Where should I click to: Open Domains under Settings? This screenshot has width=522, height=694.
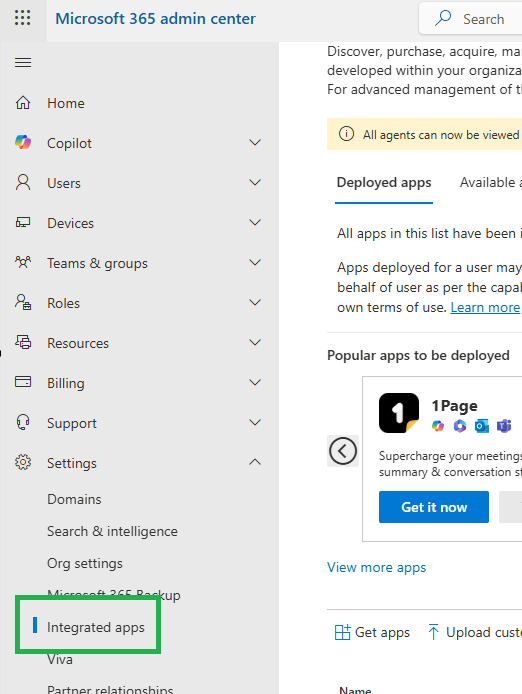74,499
